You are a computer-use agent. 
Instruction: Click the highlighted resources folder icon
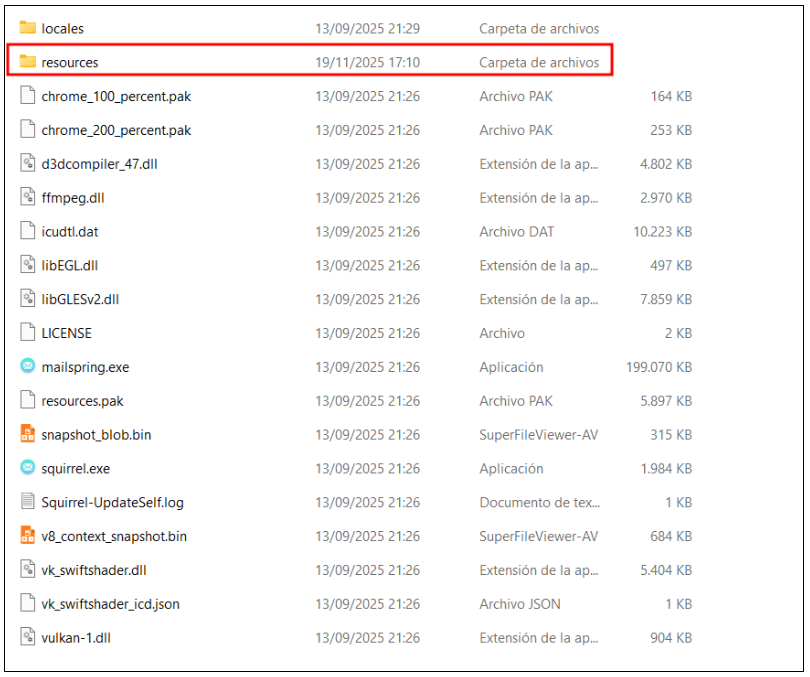point(28,62)
